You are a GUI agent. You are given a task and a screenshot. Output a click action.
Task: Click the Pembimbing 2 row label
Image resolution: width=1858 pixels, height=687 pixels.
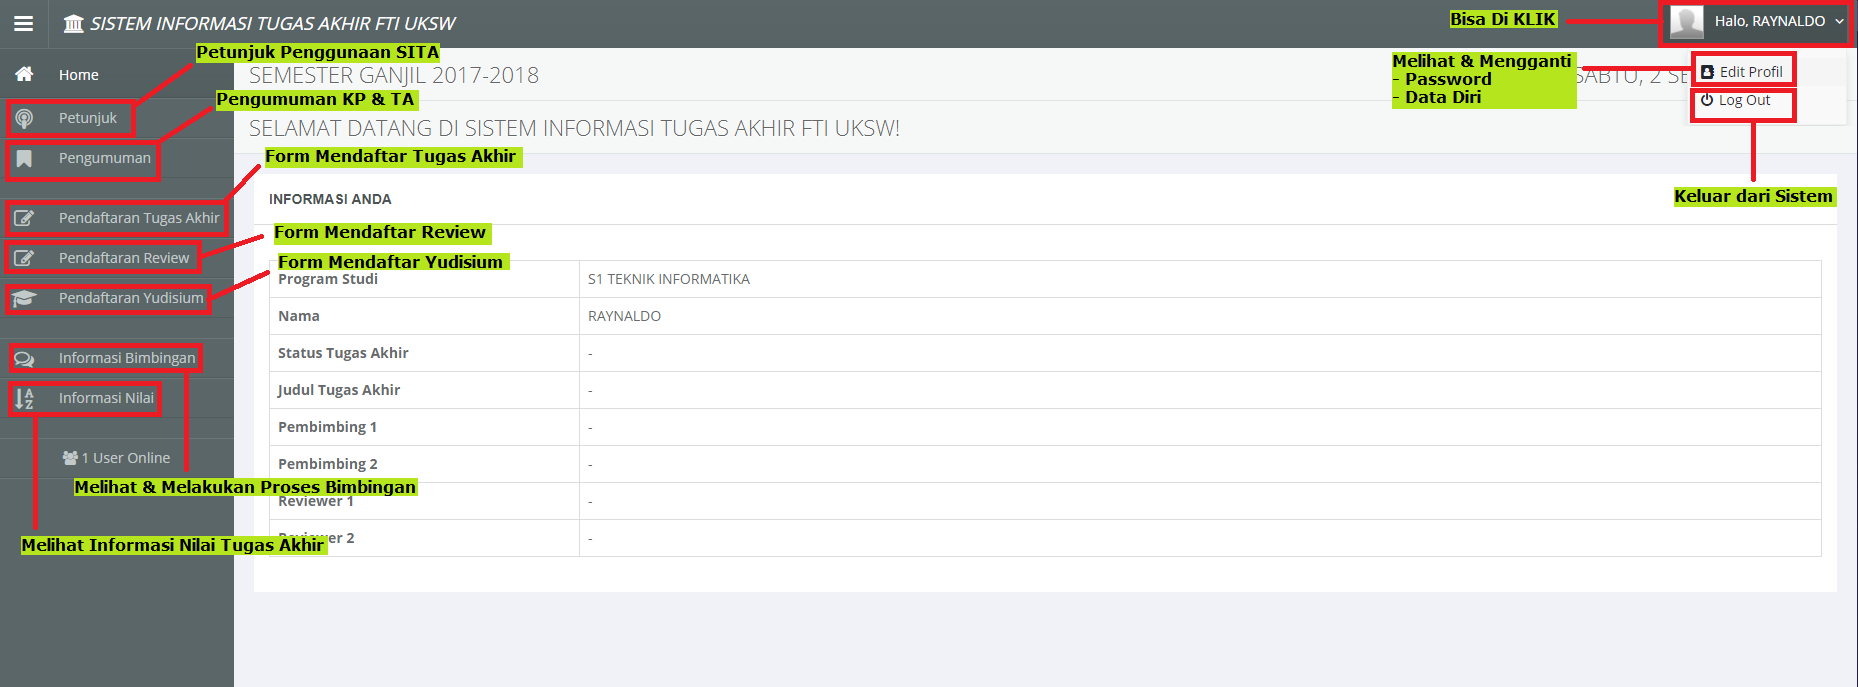(328, 464)
